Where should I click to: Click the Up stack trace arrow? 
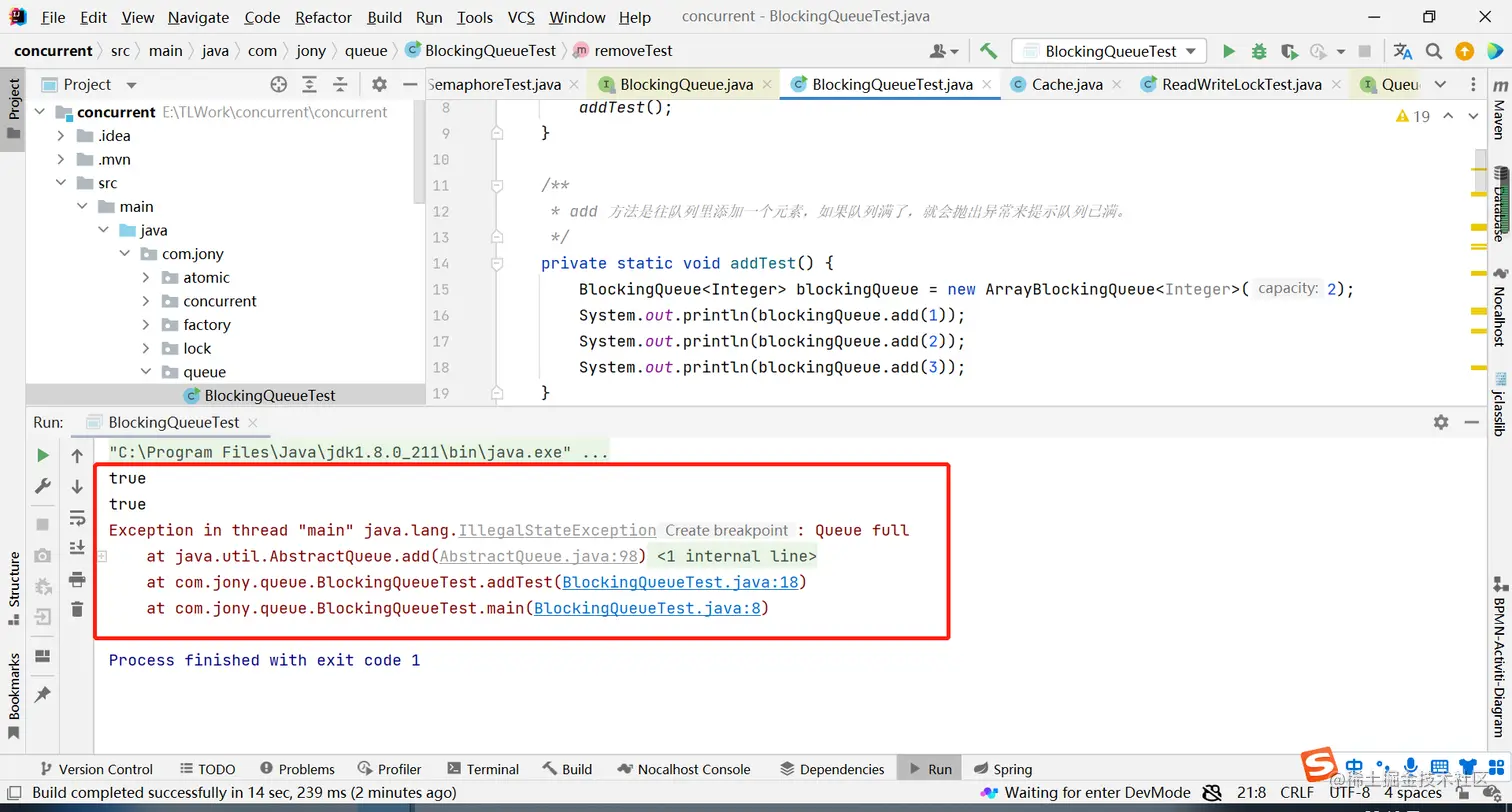[x=77, y=456]
